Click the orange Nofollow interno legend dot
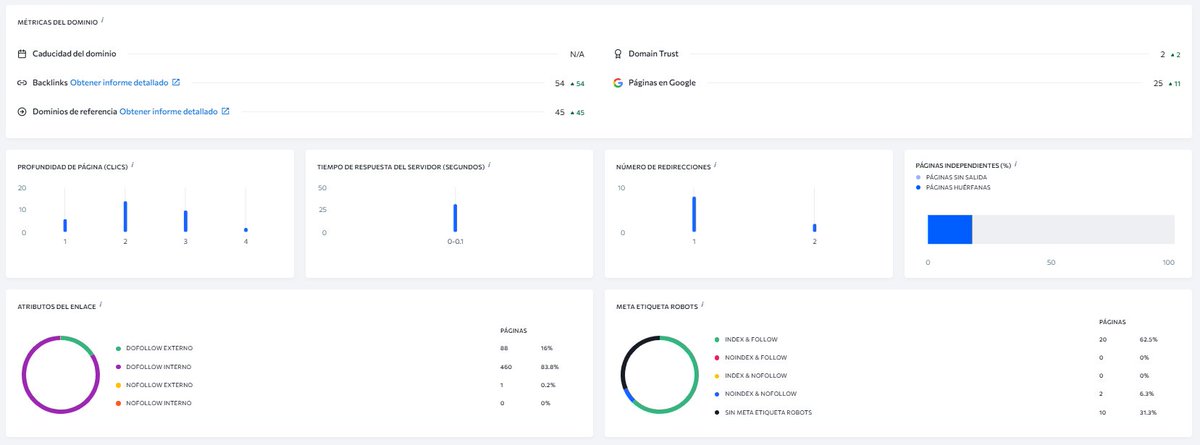The width and height of the screenshot is (1200, 445). [x=119, y=403]
